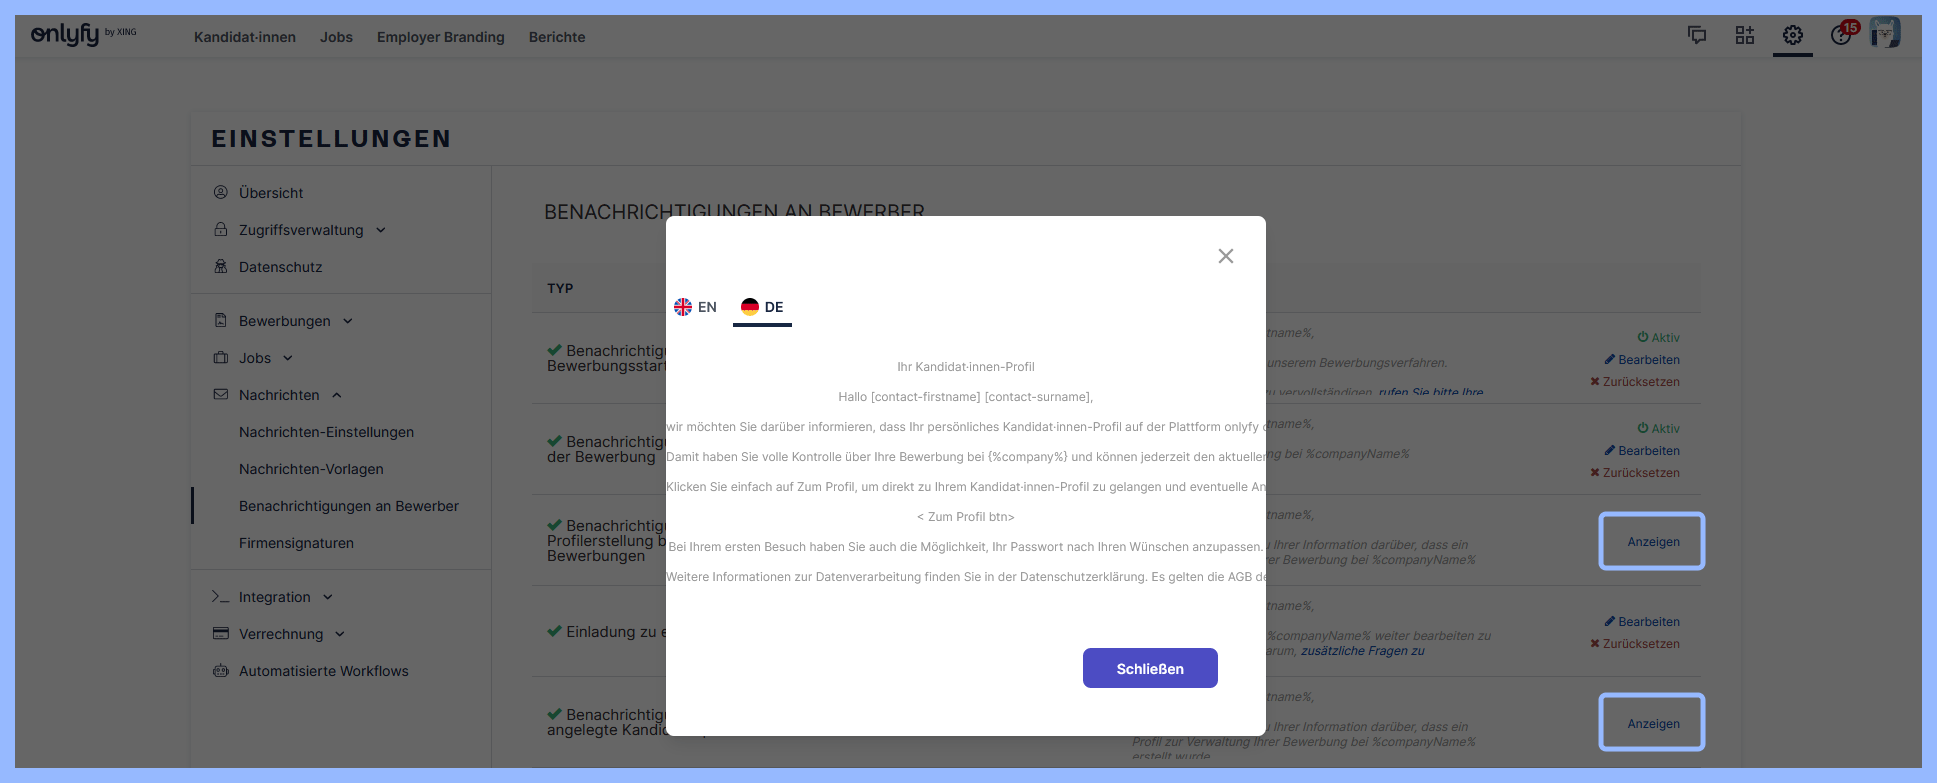
Task: Go to Nachrichten-Vorlagen in sidebar
Action: tap(311, 469)
